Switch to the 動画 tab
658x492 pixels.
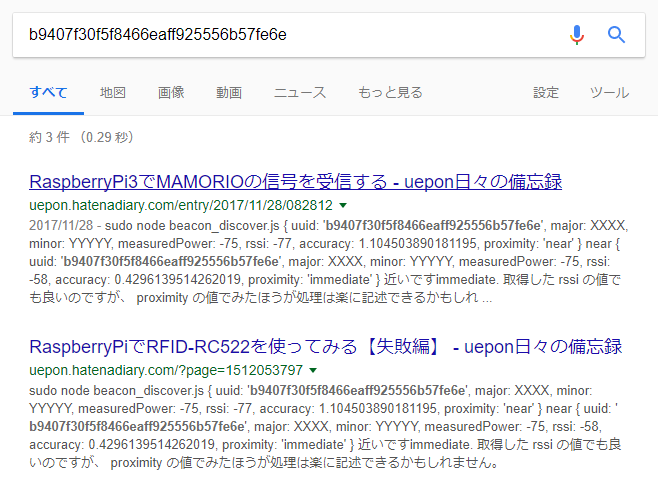pyautogui.click(x=229, y=93)
